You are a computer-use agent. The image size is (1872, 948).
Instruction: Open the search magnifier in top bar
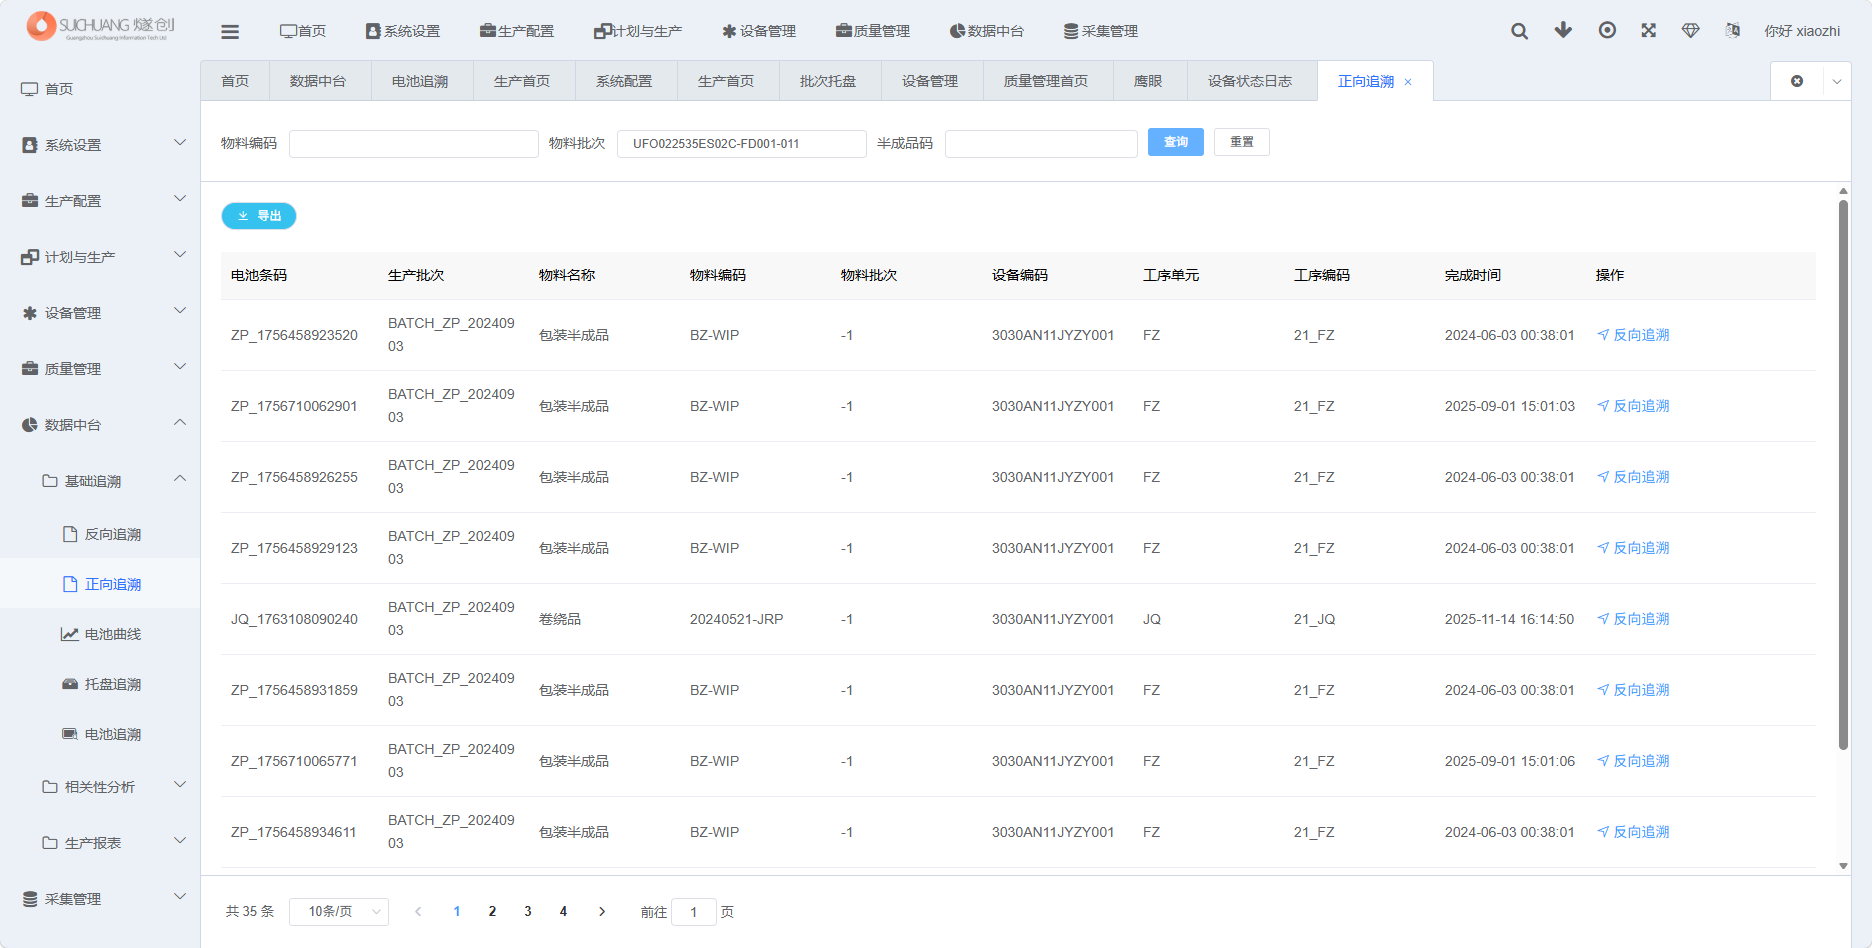(x=1519, y=31)
